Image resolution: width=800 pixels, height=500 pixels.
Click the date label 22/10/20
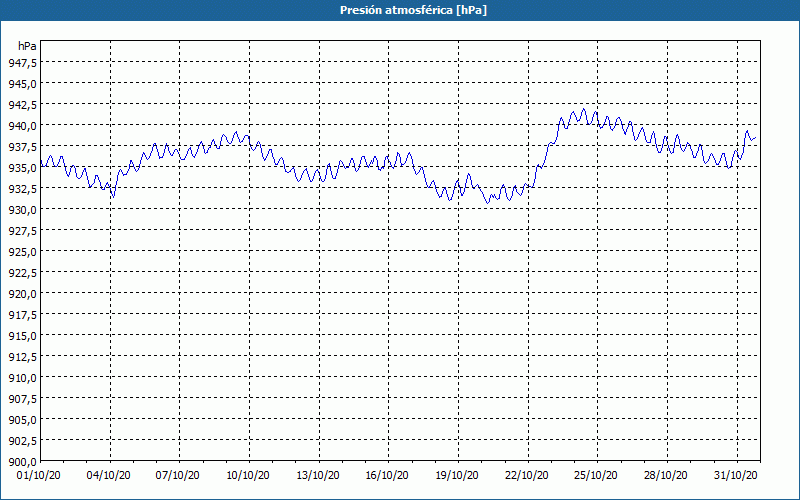tap(527, 476)
